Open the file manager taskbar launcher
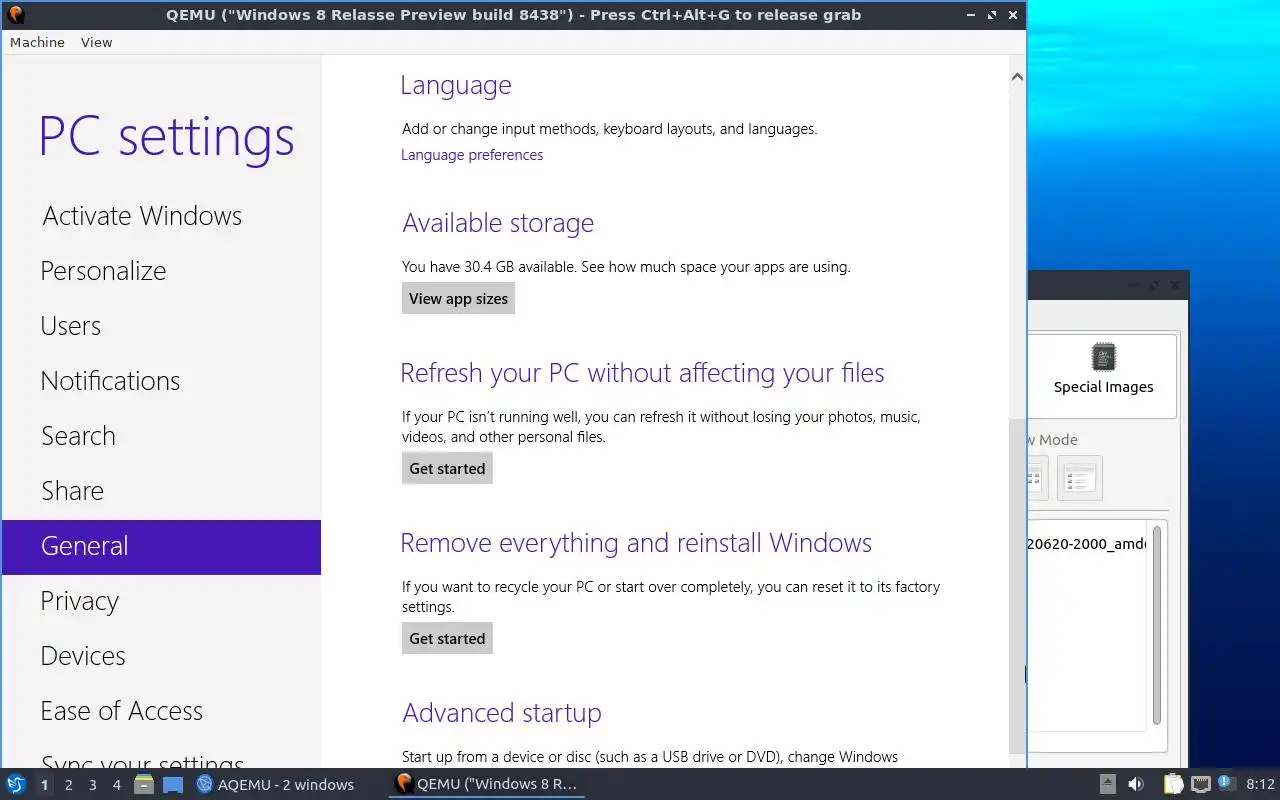The width and height of the screenshot is (1280, 800). click(144, 784)
